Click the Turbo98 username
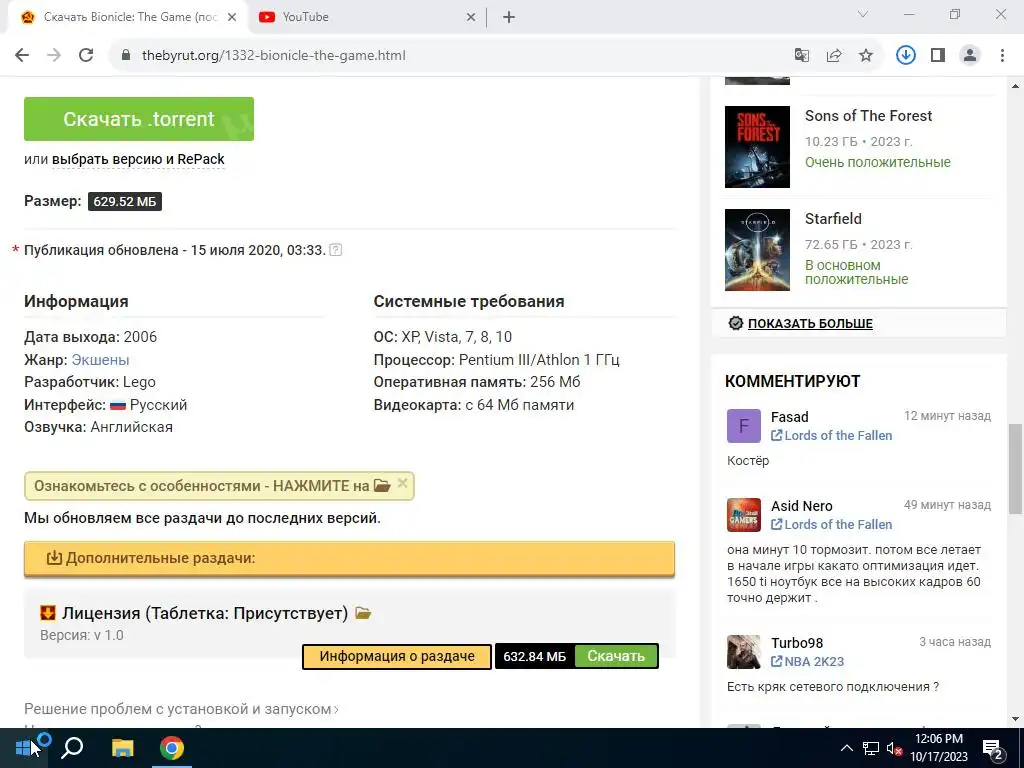Viewport: 1024px width, 768px height. pyautogui.click(x=797, y=643)
